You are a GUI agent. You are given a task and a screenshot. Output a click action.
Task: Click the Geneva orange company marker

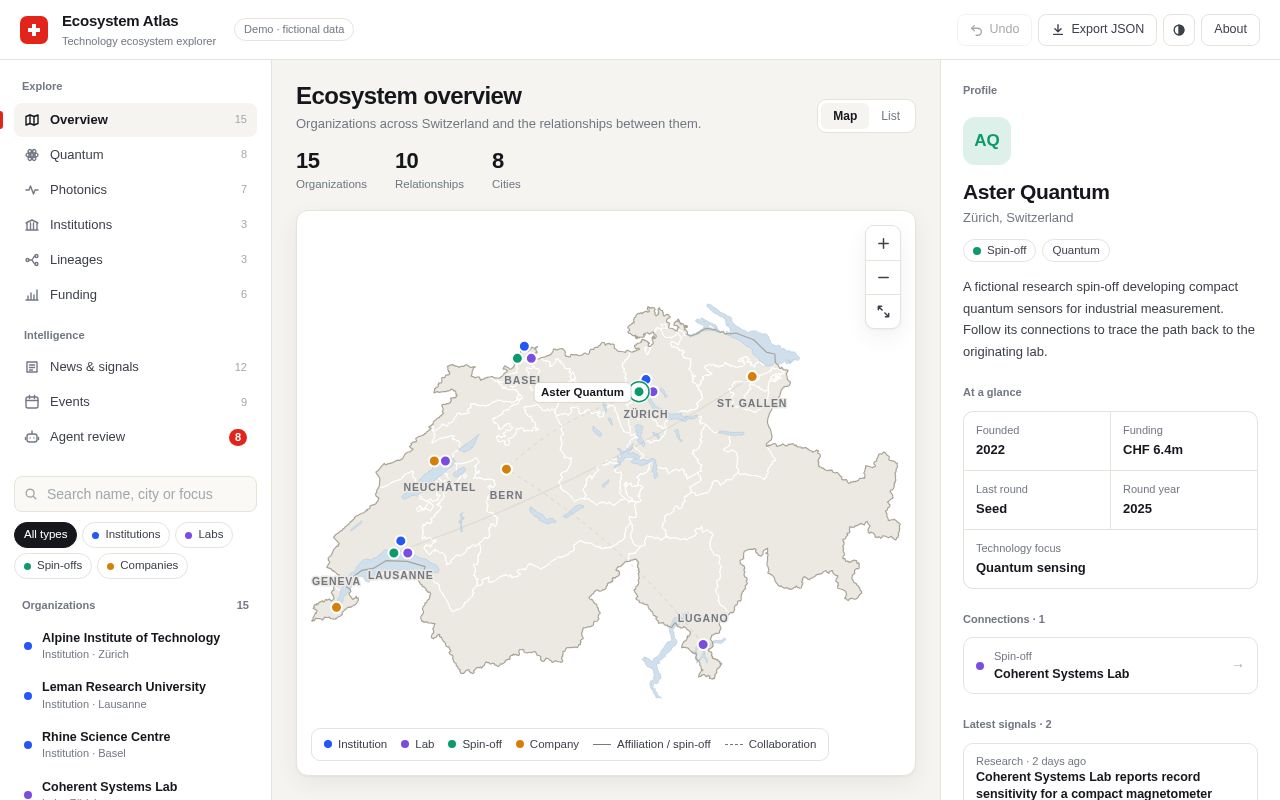click(x=336, y=607)
